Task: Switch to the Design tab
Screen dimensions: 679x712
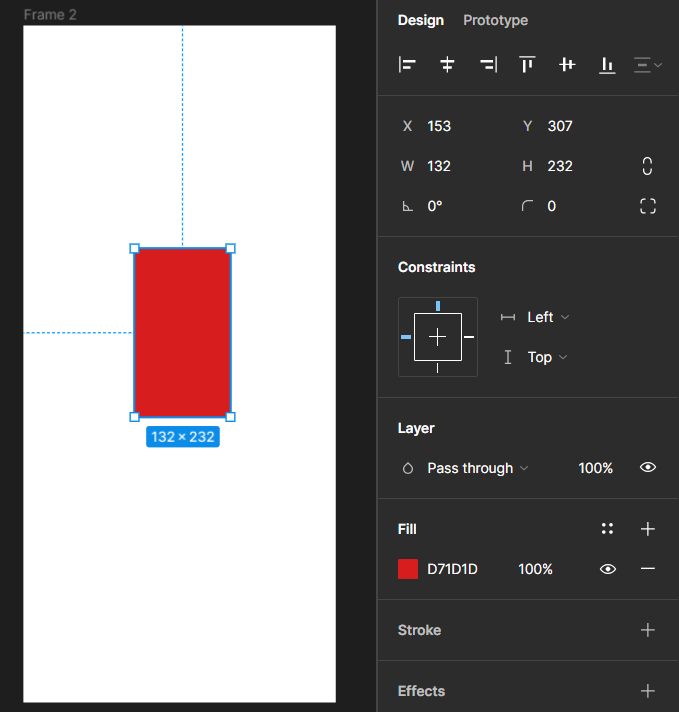Action: pyautogui.click(x=421, y=20)
